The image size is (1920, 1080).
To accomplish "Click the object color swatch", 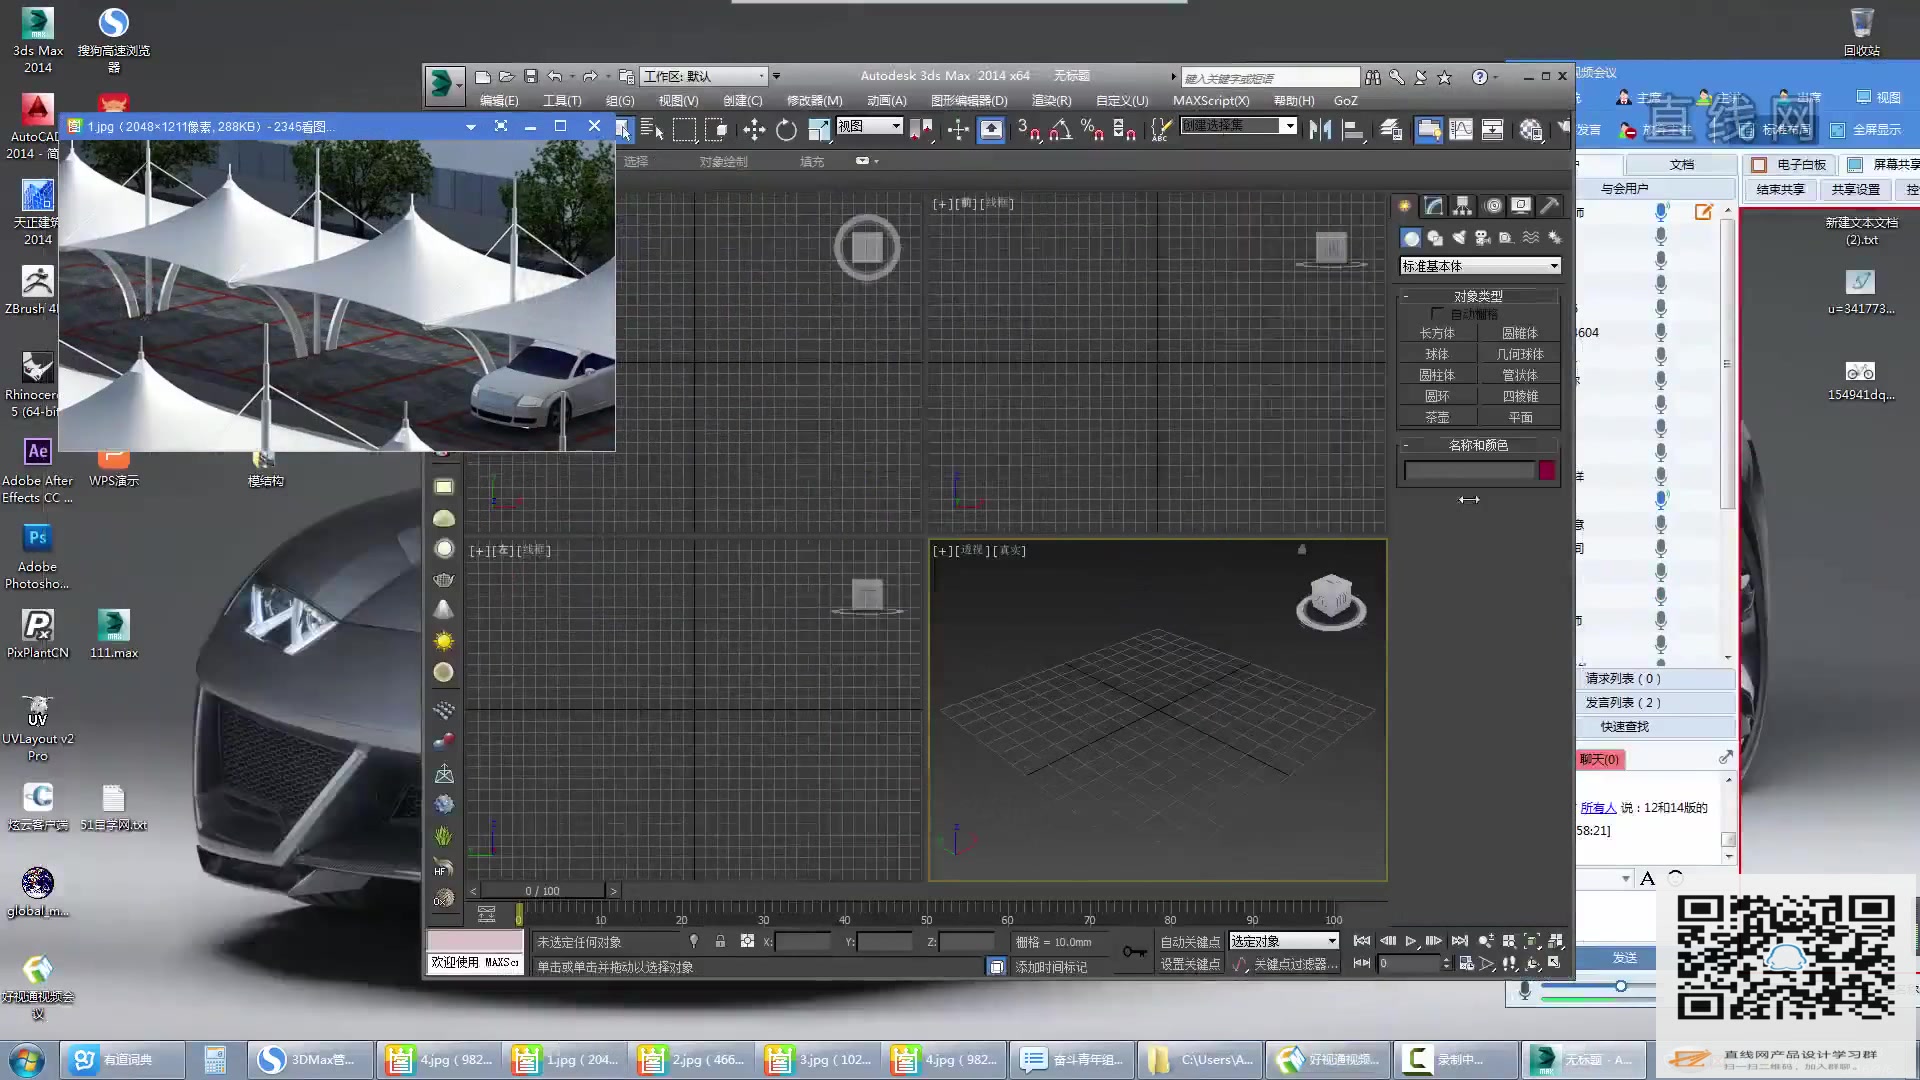I will (1547, 470).
